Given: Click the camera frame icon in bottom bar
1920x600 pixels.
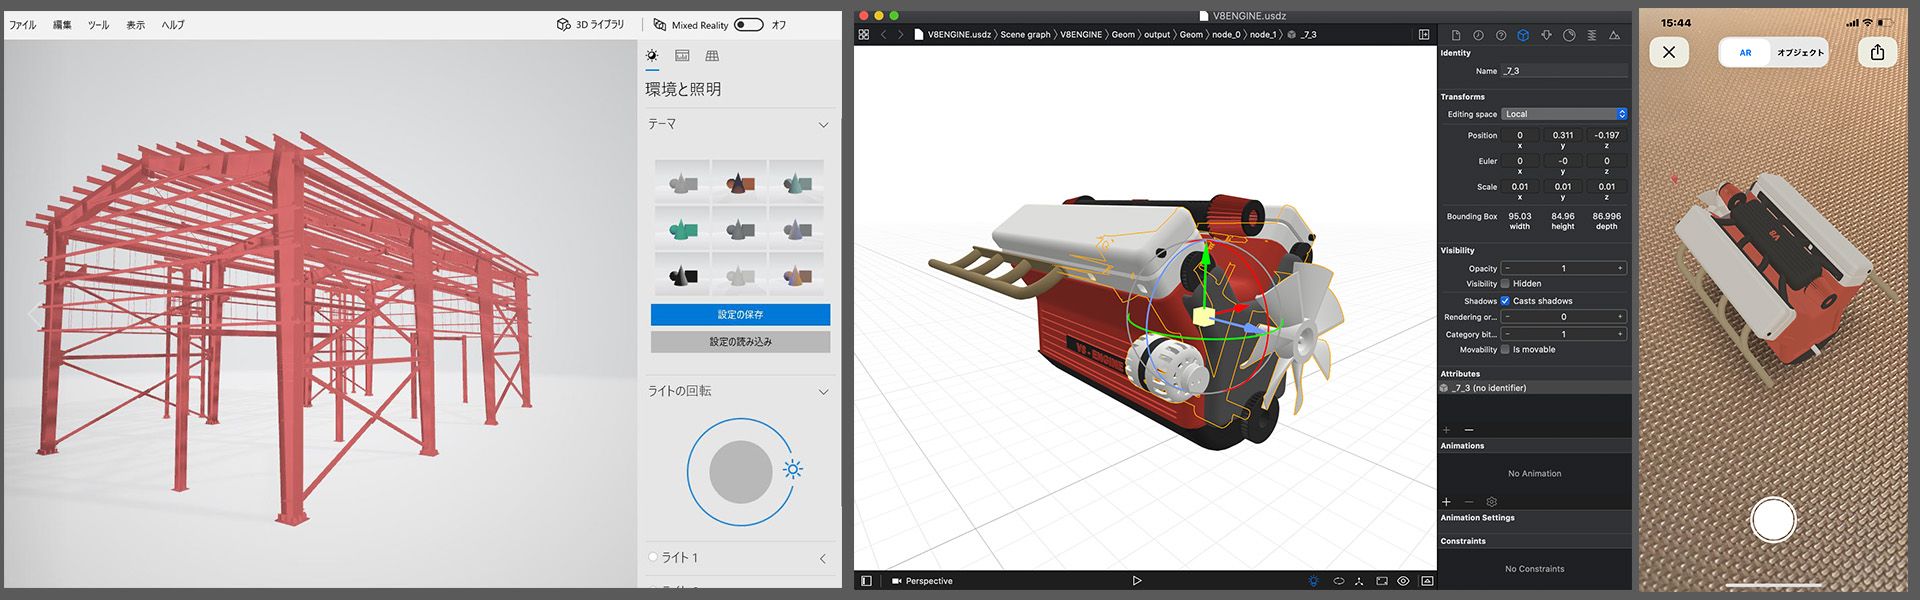Looking at the screenshot, I should click(x=1382, y=581).
